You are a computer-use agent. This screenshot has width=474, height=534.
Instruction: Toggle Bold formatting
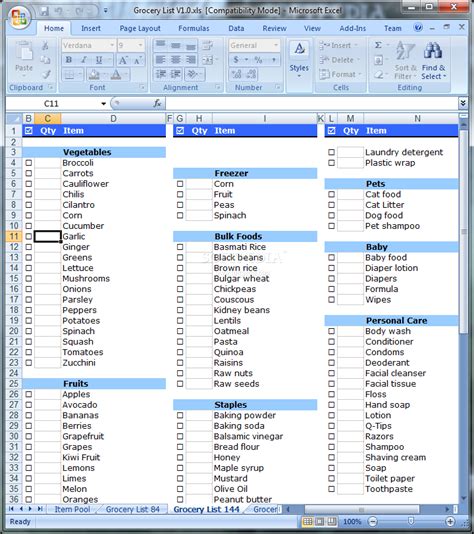(69, 60)
